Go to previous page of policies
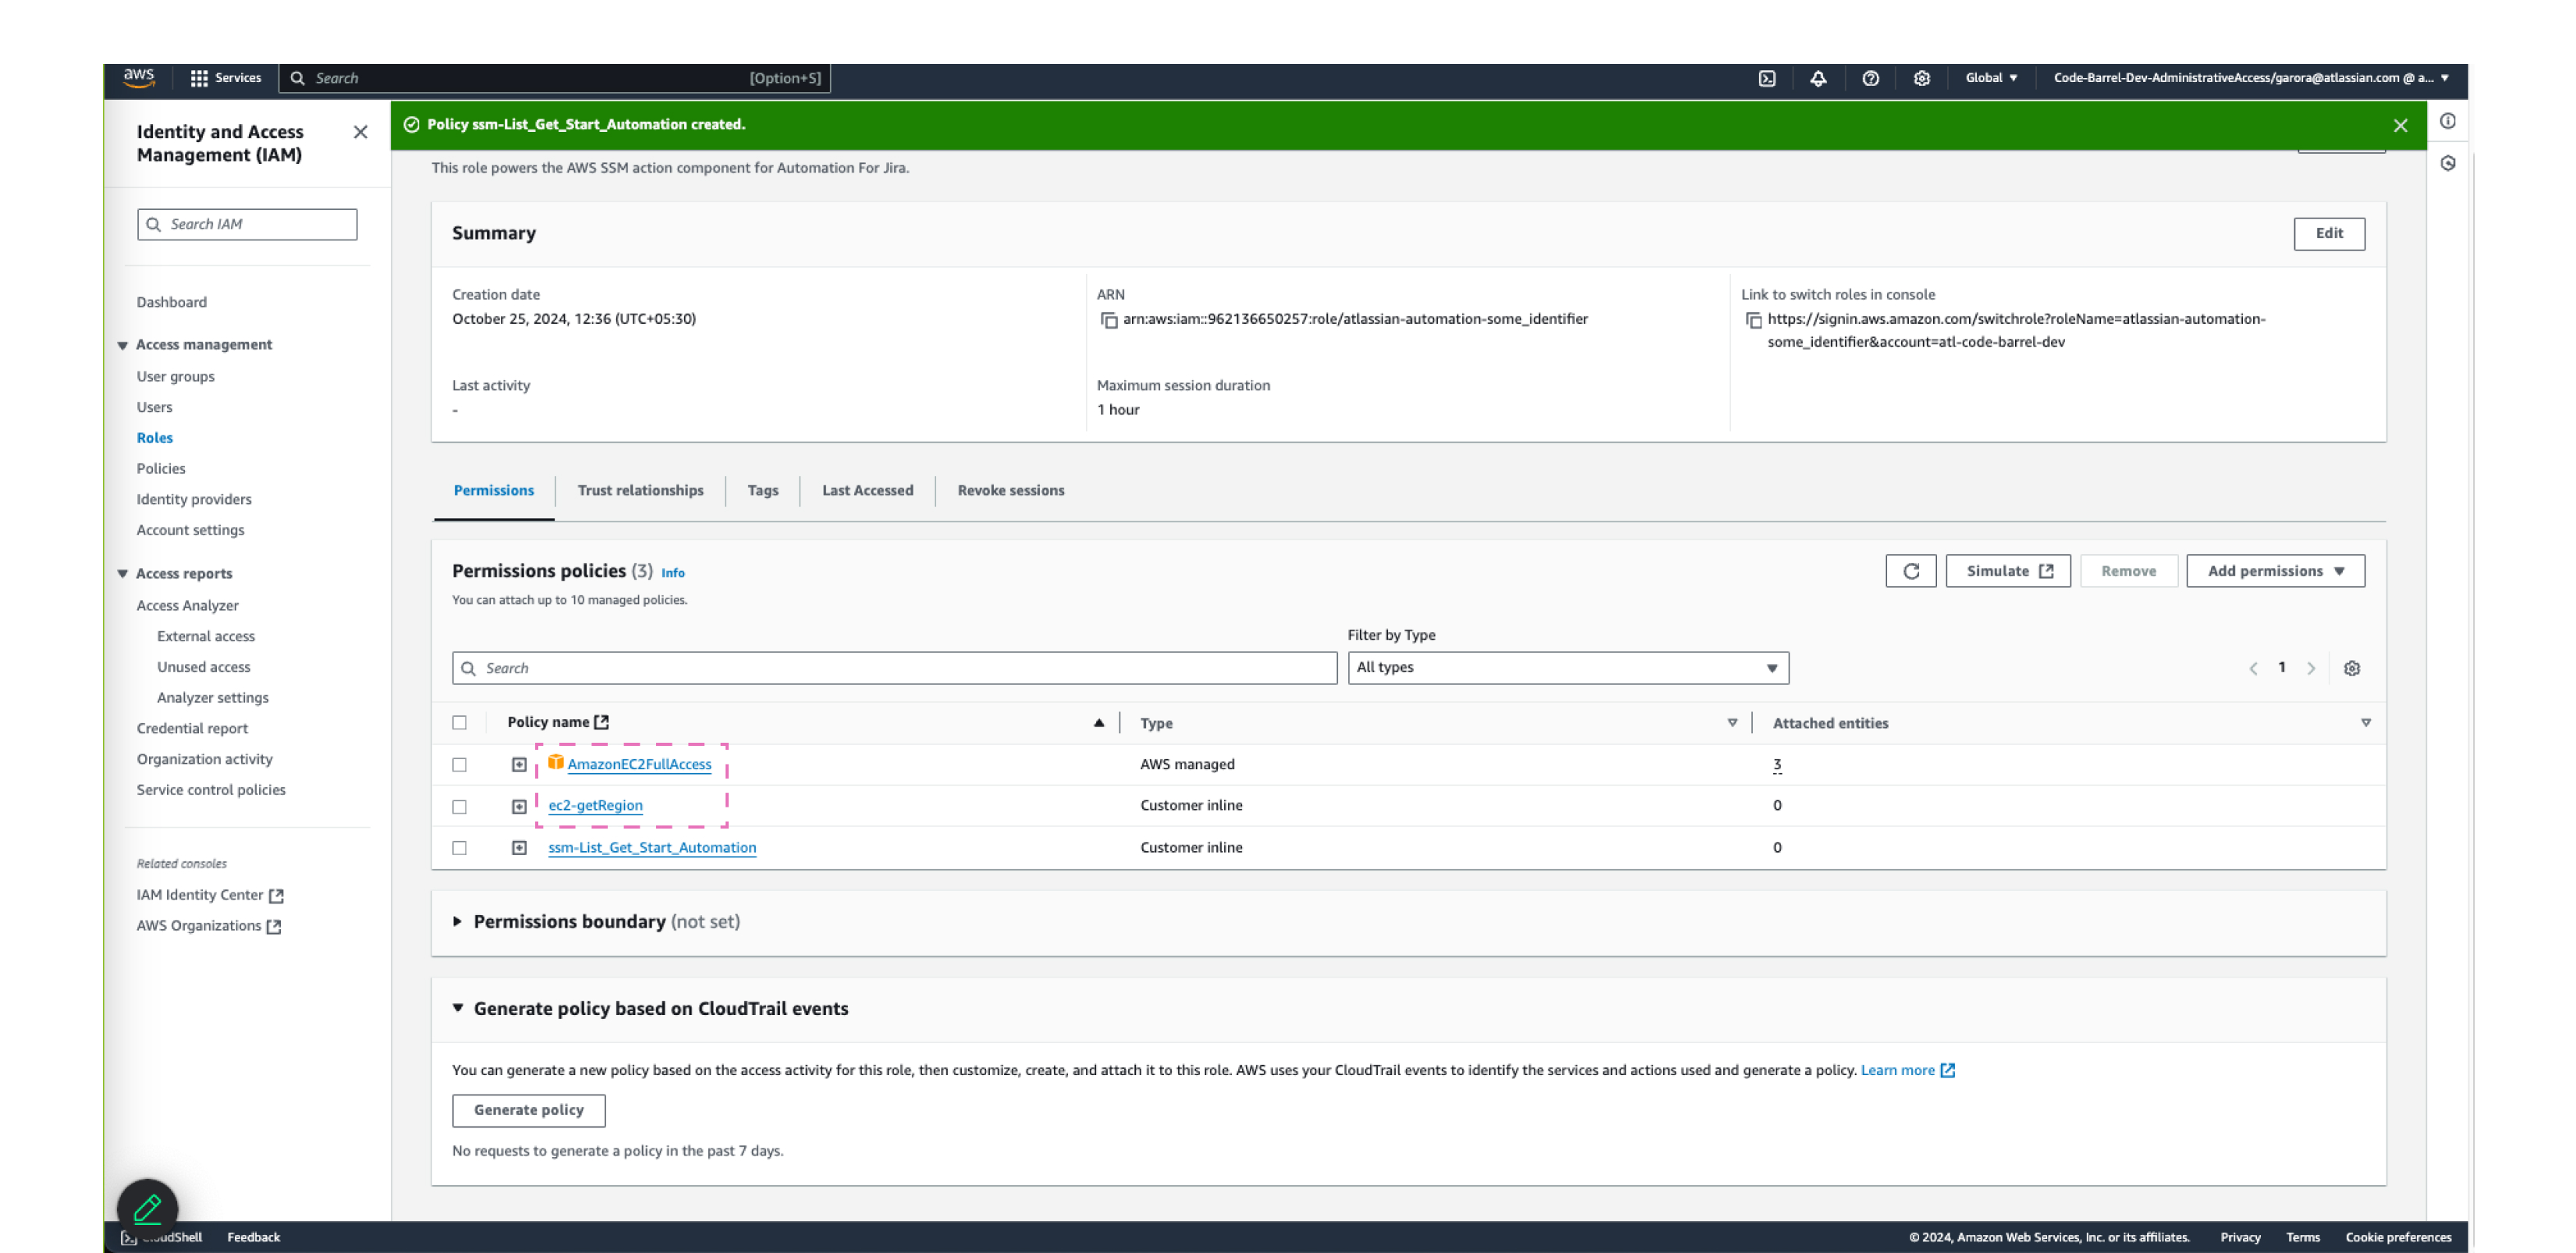Image resolution: width=2576 pixels, height=1253 pixels. click(2253, 668)
